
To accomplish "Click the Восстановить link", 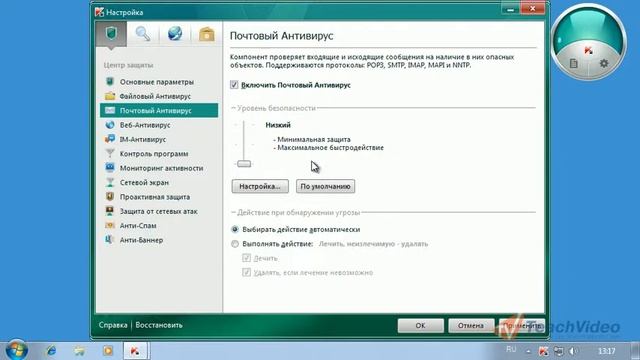I will tap(159, 325).
